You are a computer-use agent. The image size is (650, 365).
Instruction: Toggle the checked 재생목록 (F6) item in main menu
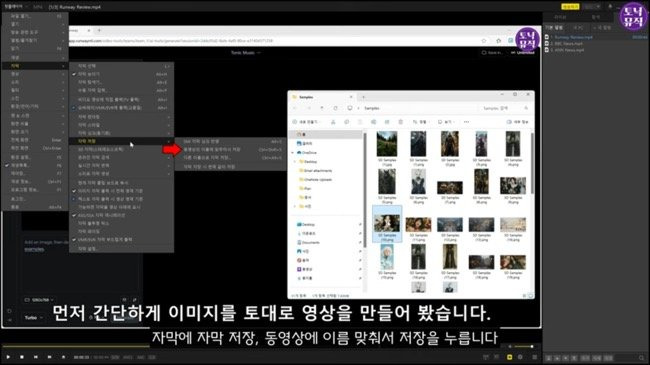[x=35, y=165]
